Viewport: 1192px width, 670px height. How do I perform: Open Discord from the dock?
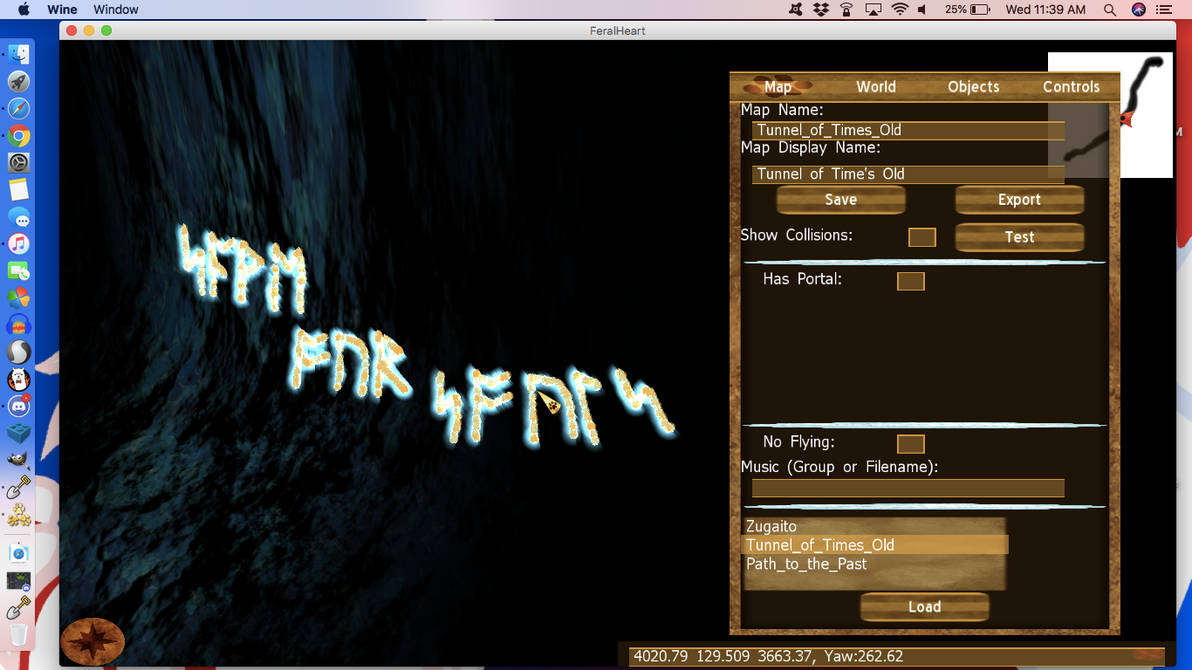[19, 406]
